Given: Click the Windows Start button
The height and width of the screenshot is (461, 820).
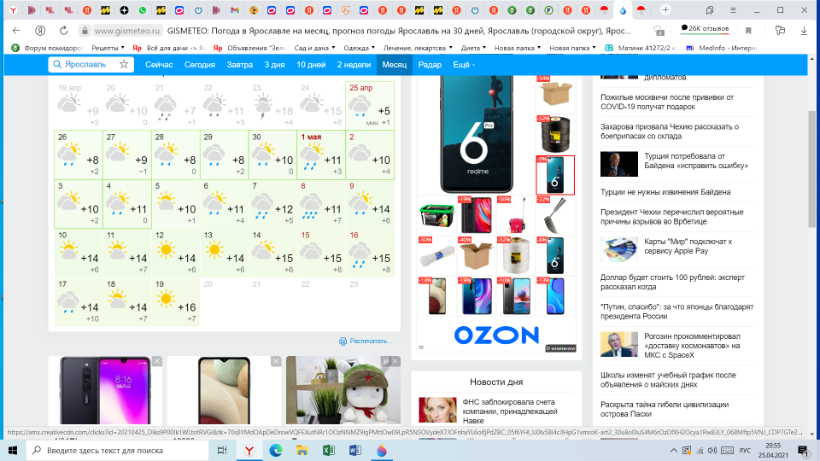Looking at the screenshot, I should (x=11, y=451).
